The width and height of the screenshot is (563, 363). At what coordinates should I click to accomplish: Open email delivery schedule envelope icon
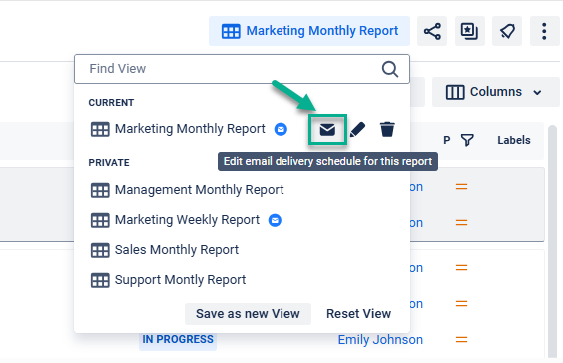click(x=327, y=130)
